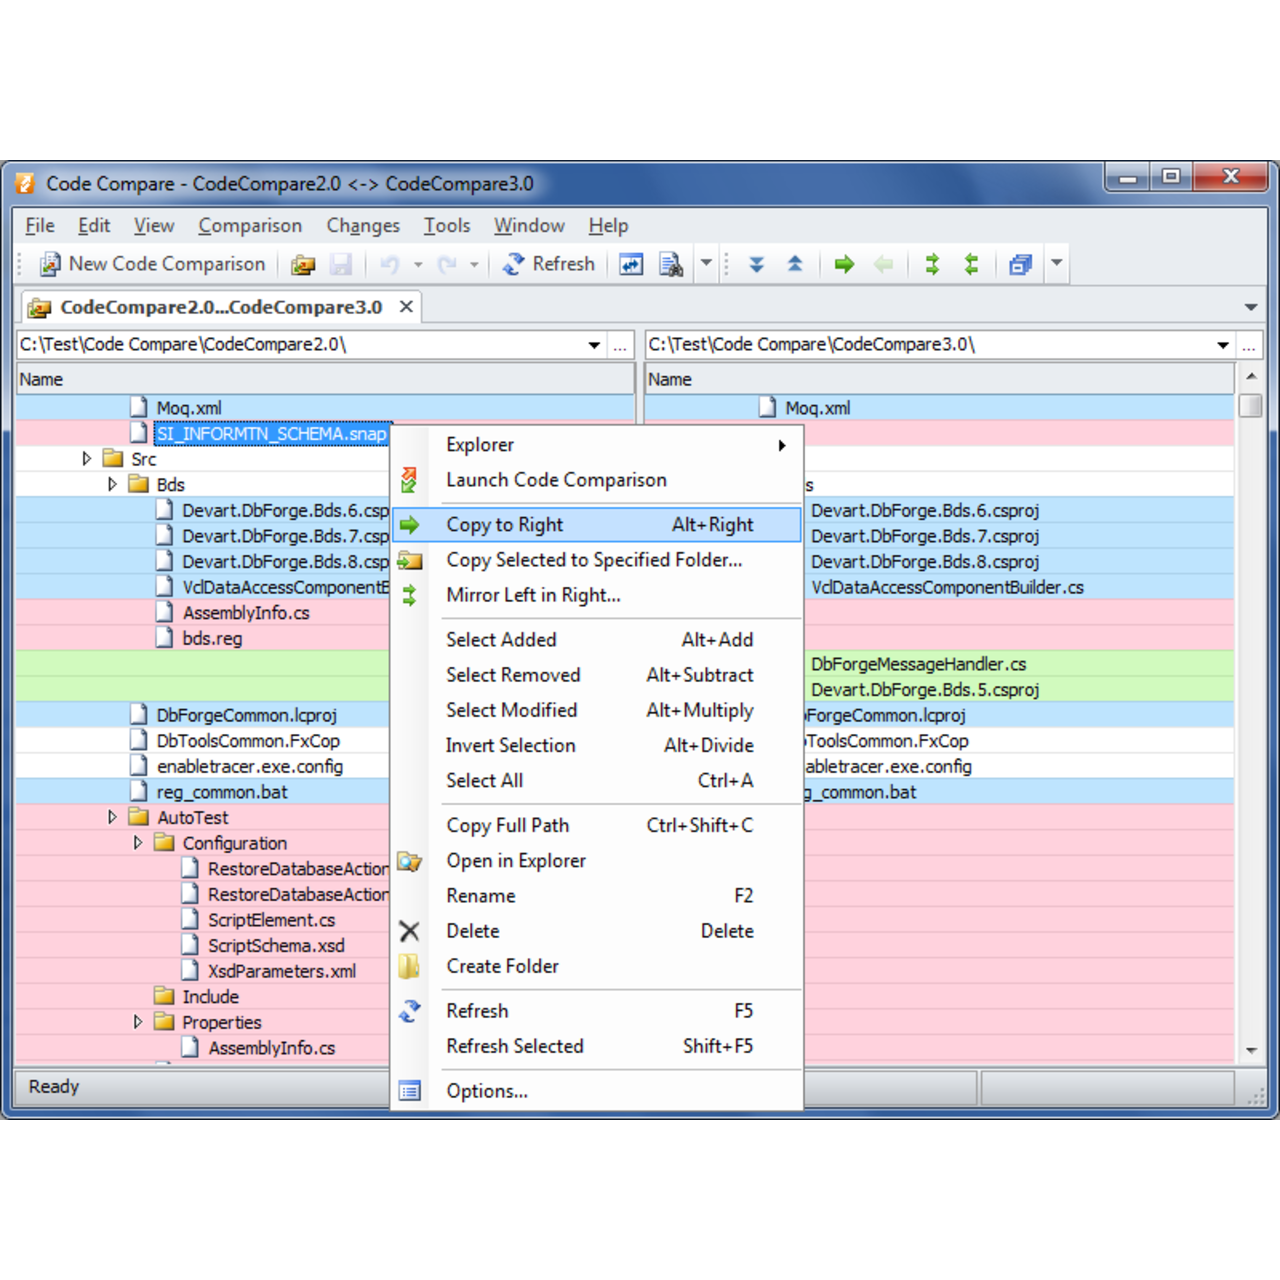Jump to next difference with the down-arrows icon

pos(757,263)
